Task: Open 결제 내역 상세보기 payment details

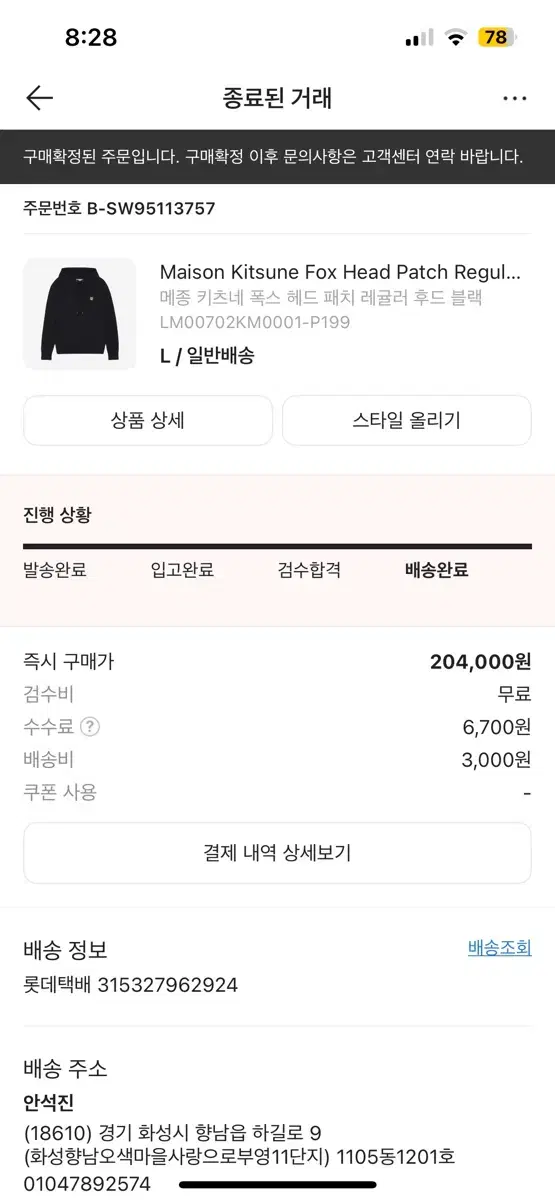Action: (x=277, y=853)
